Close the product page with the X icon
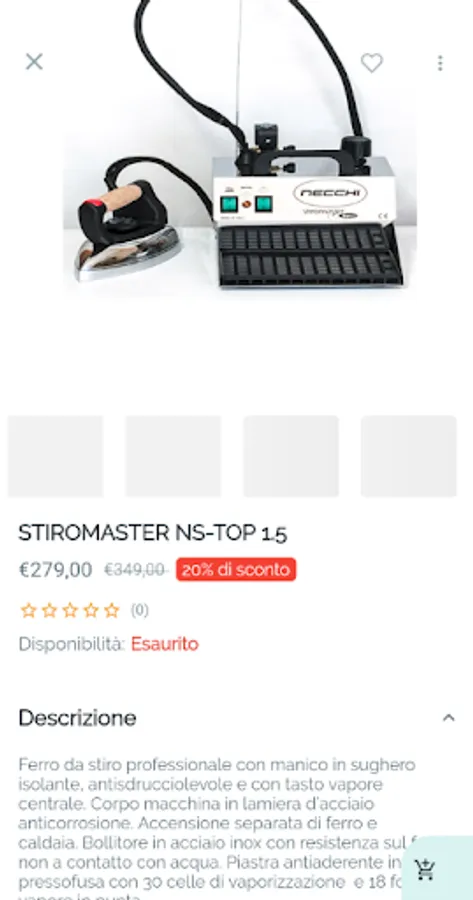The image size is (473, 900). [34, 62]
